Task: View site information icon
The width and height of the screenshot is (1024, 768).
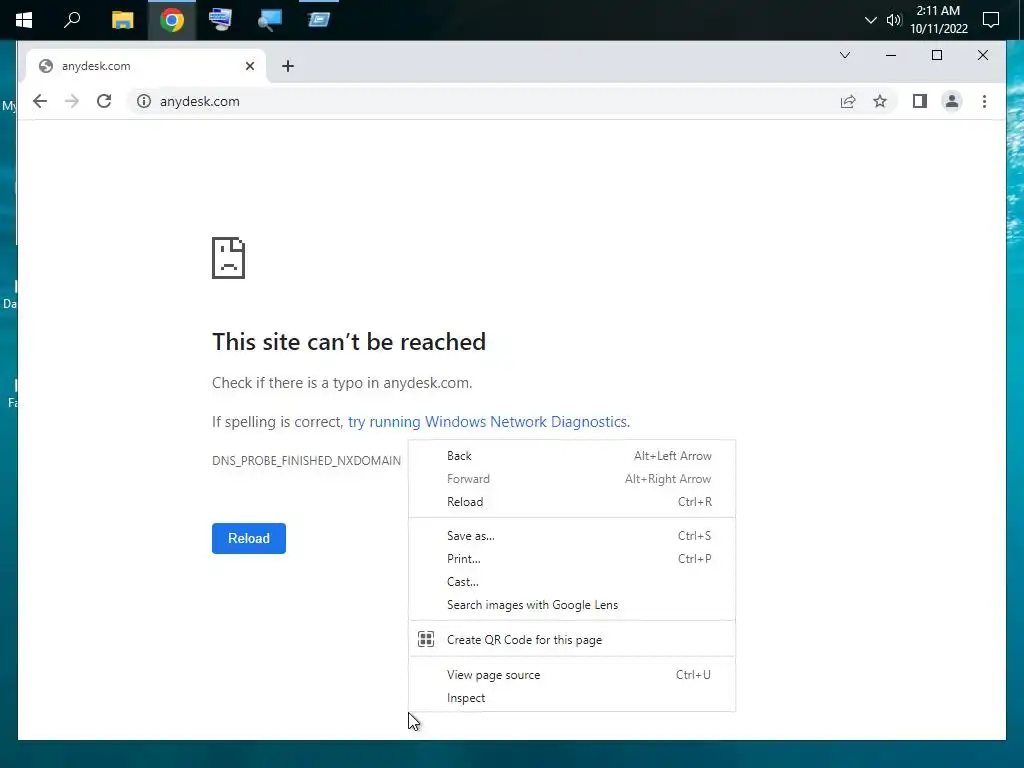Action: 144,101
